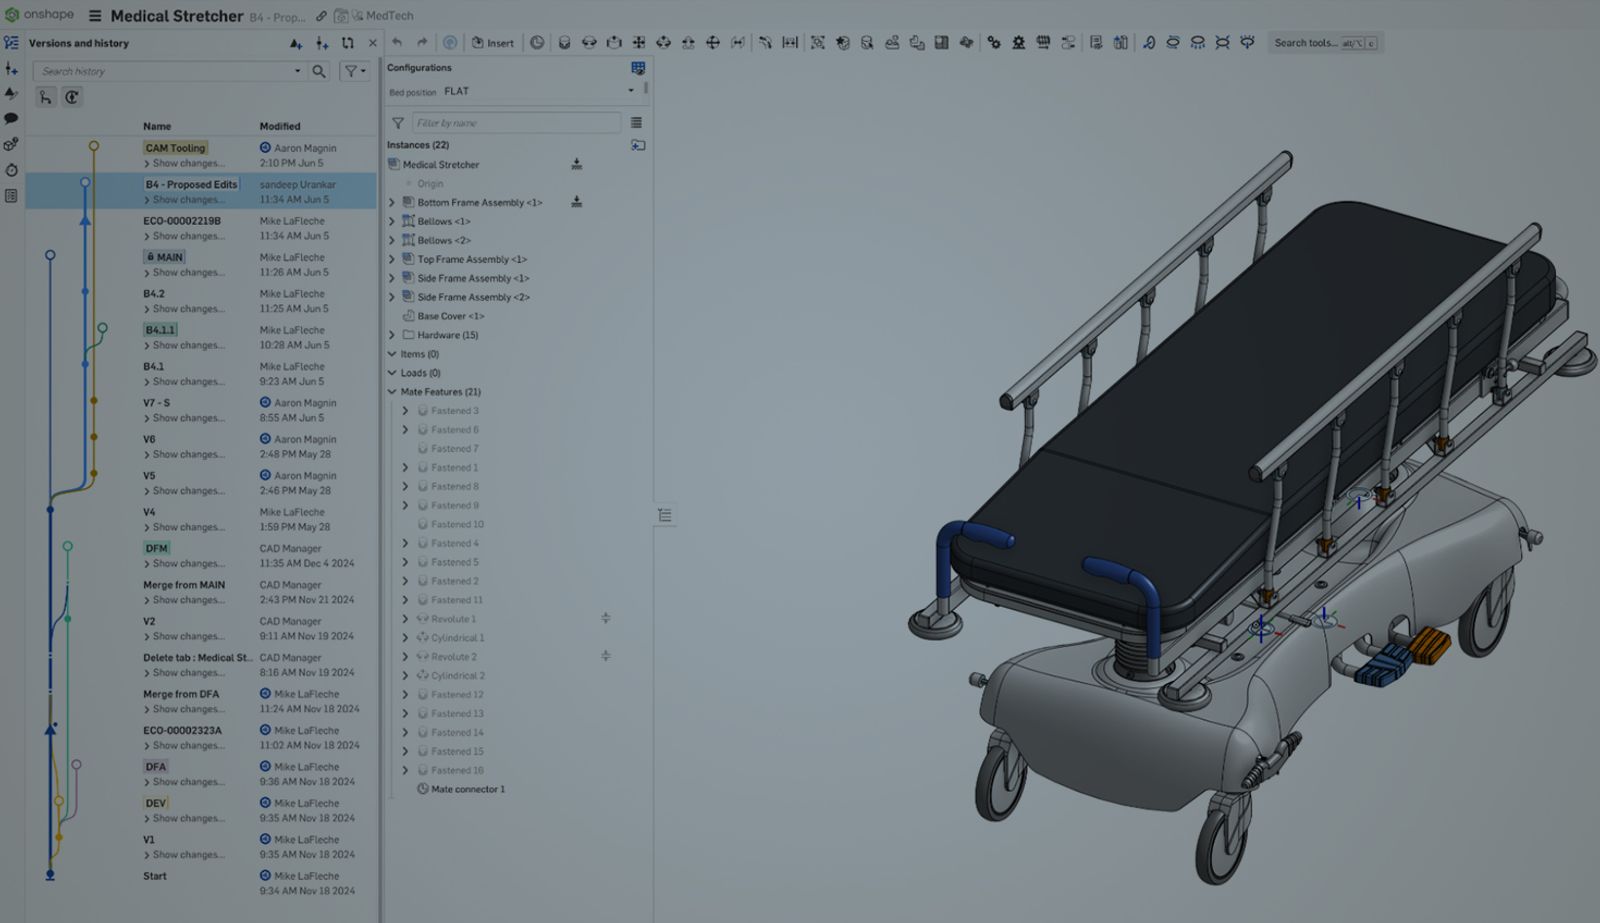The height and width of the screenshot is (923, 1600).
Task: Expand the Bottom Frame Assembly tree item
Action: (x=390, y=202)
